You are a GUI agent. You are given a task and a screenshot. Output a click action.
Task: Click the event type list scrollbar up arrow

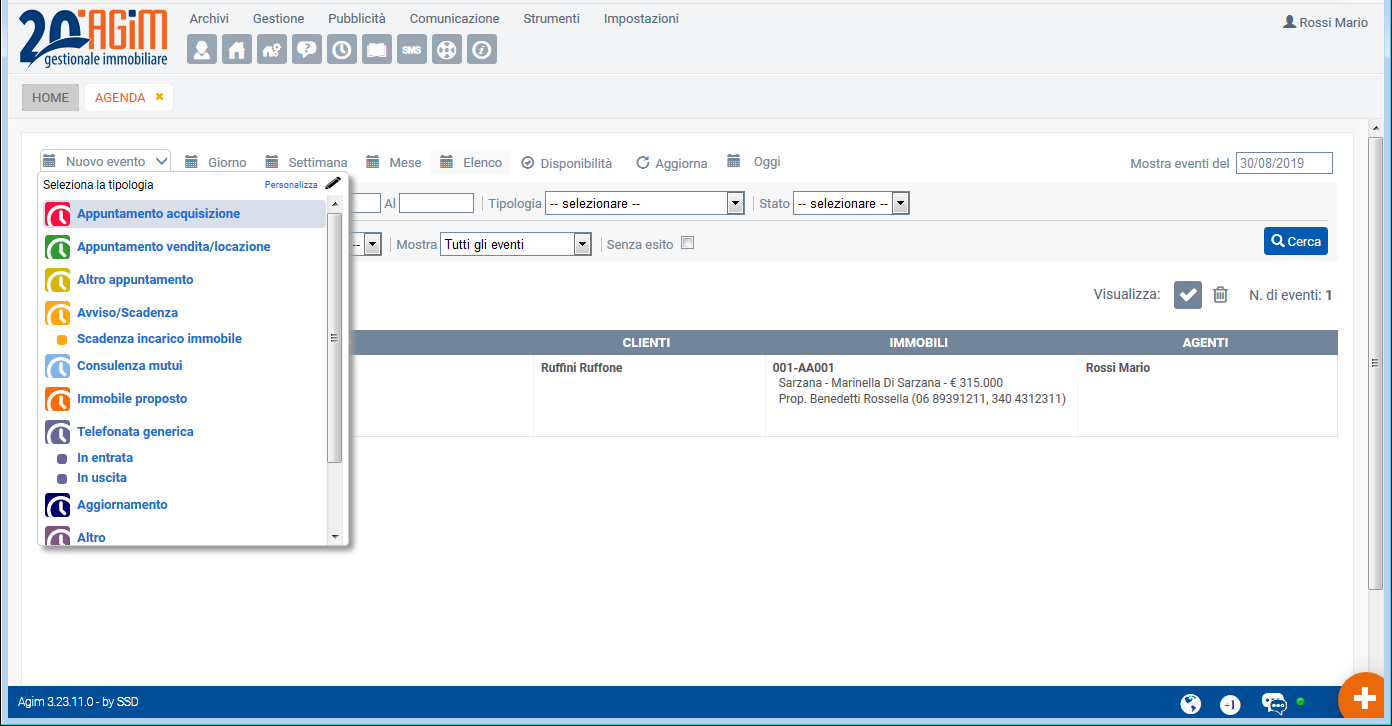coord(335,205)
